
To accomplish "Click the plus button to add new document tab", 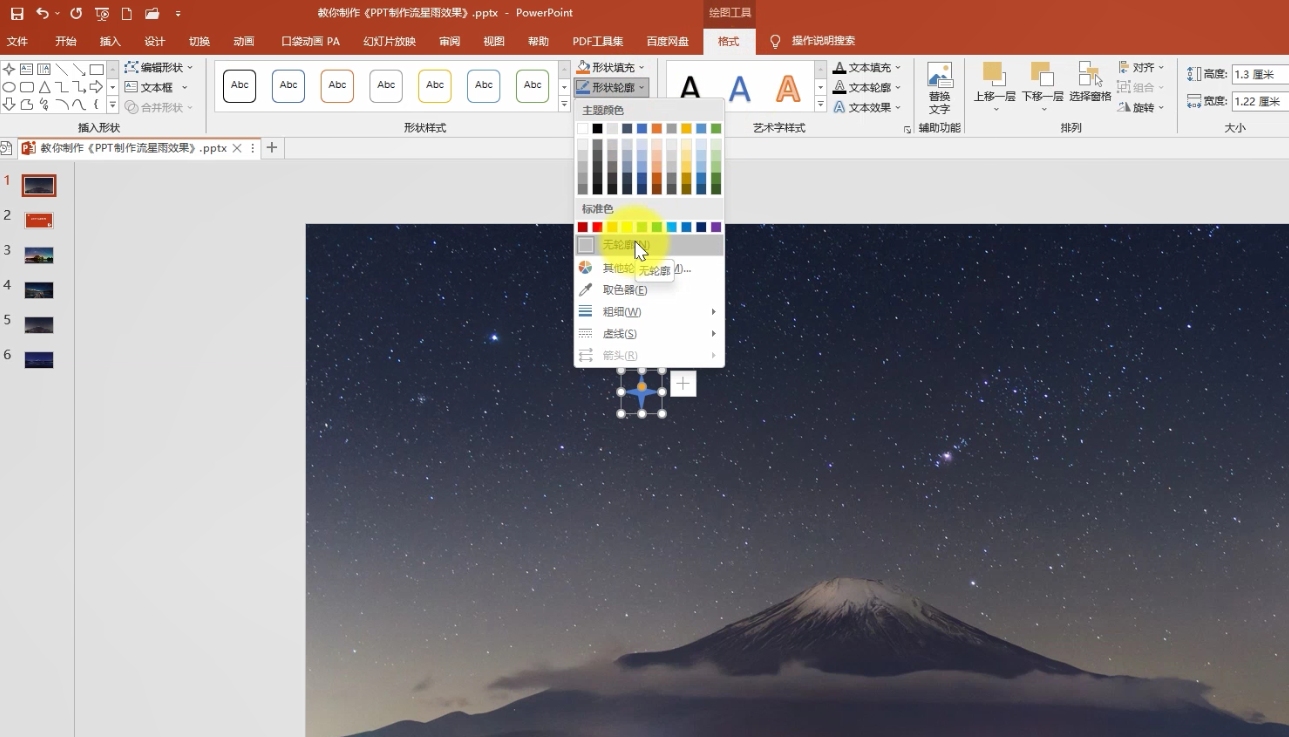I will 271,148.
